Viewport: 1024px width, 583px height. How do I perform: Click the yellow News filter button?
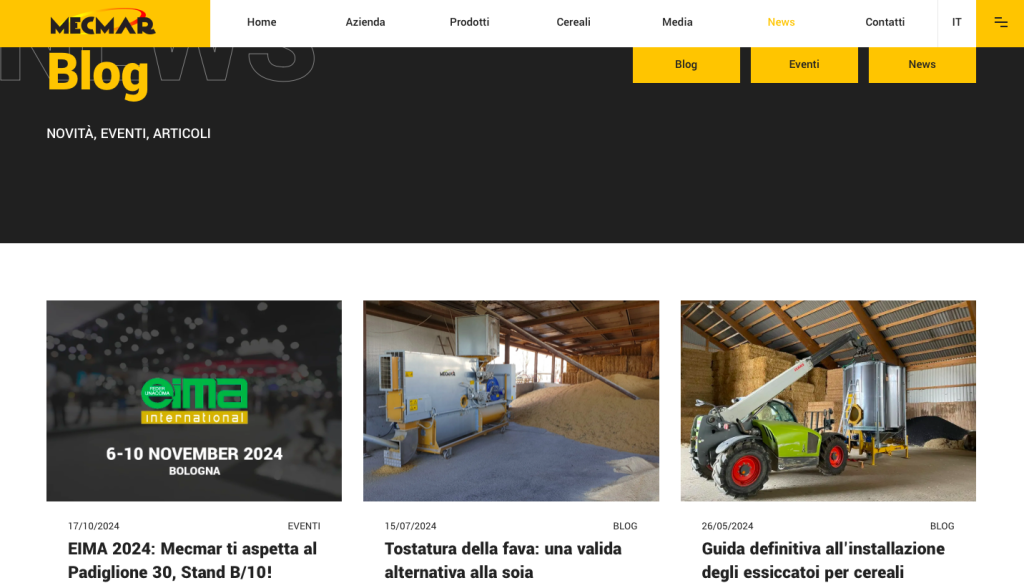(922, 64)
